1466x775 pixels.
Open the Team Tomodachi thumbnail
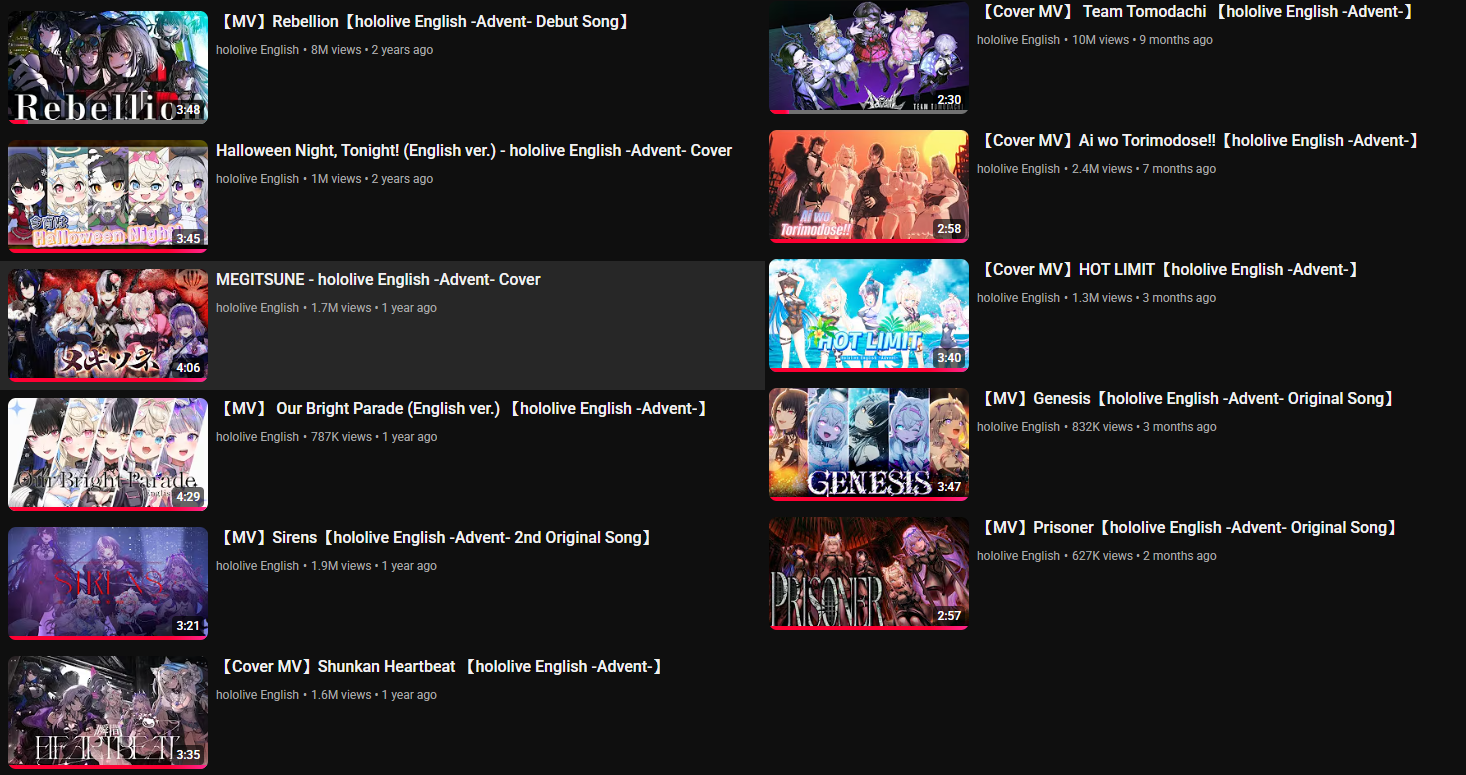[869, 58]
